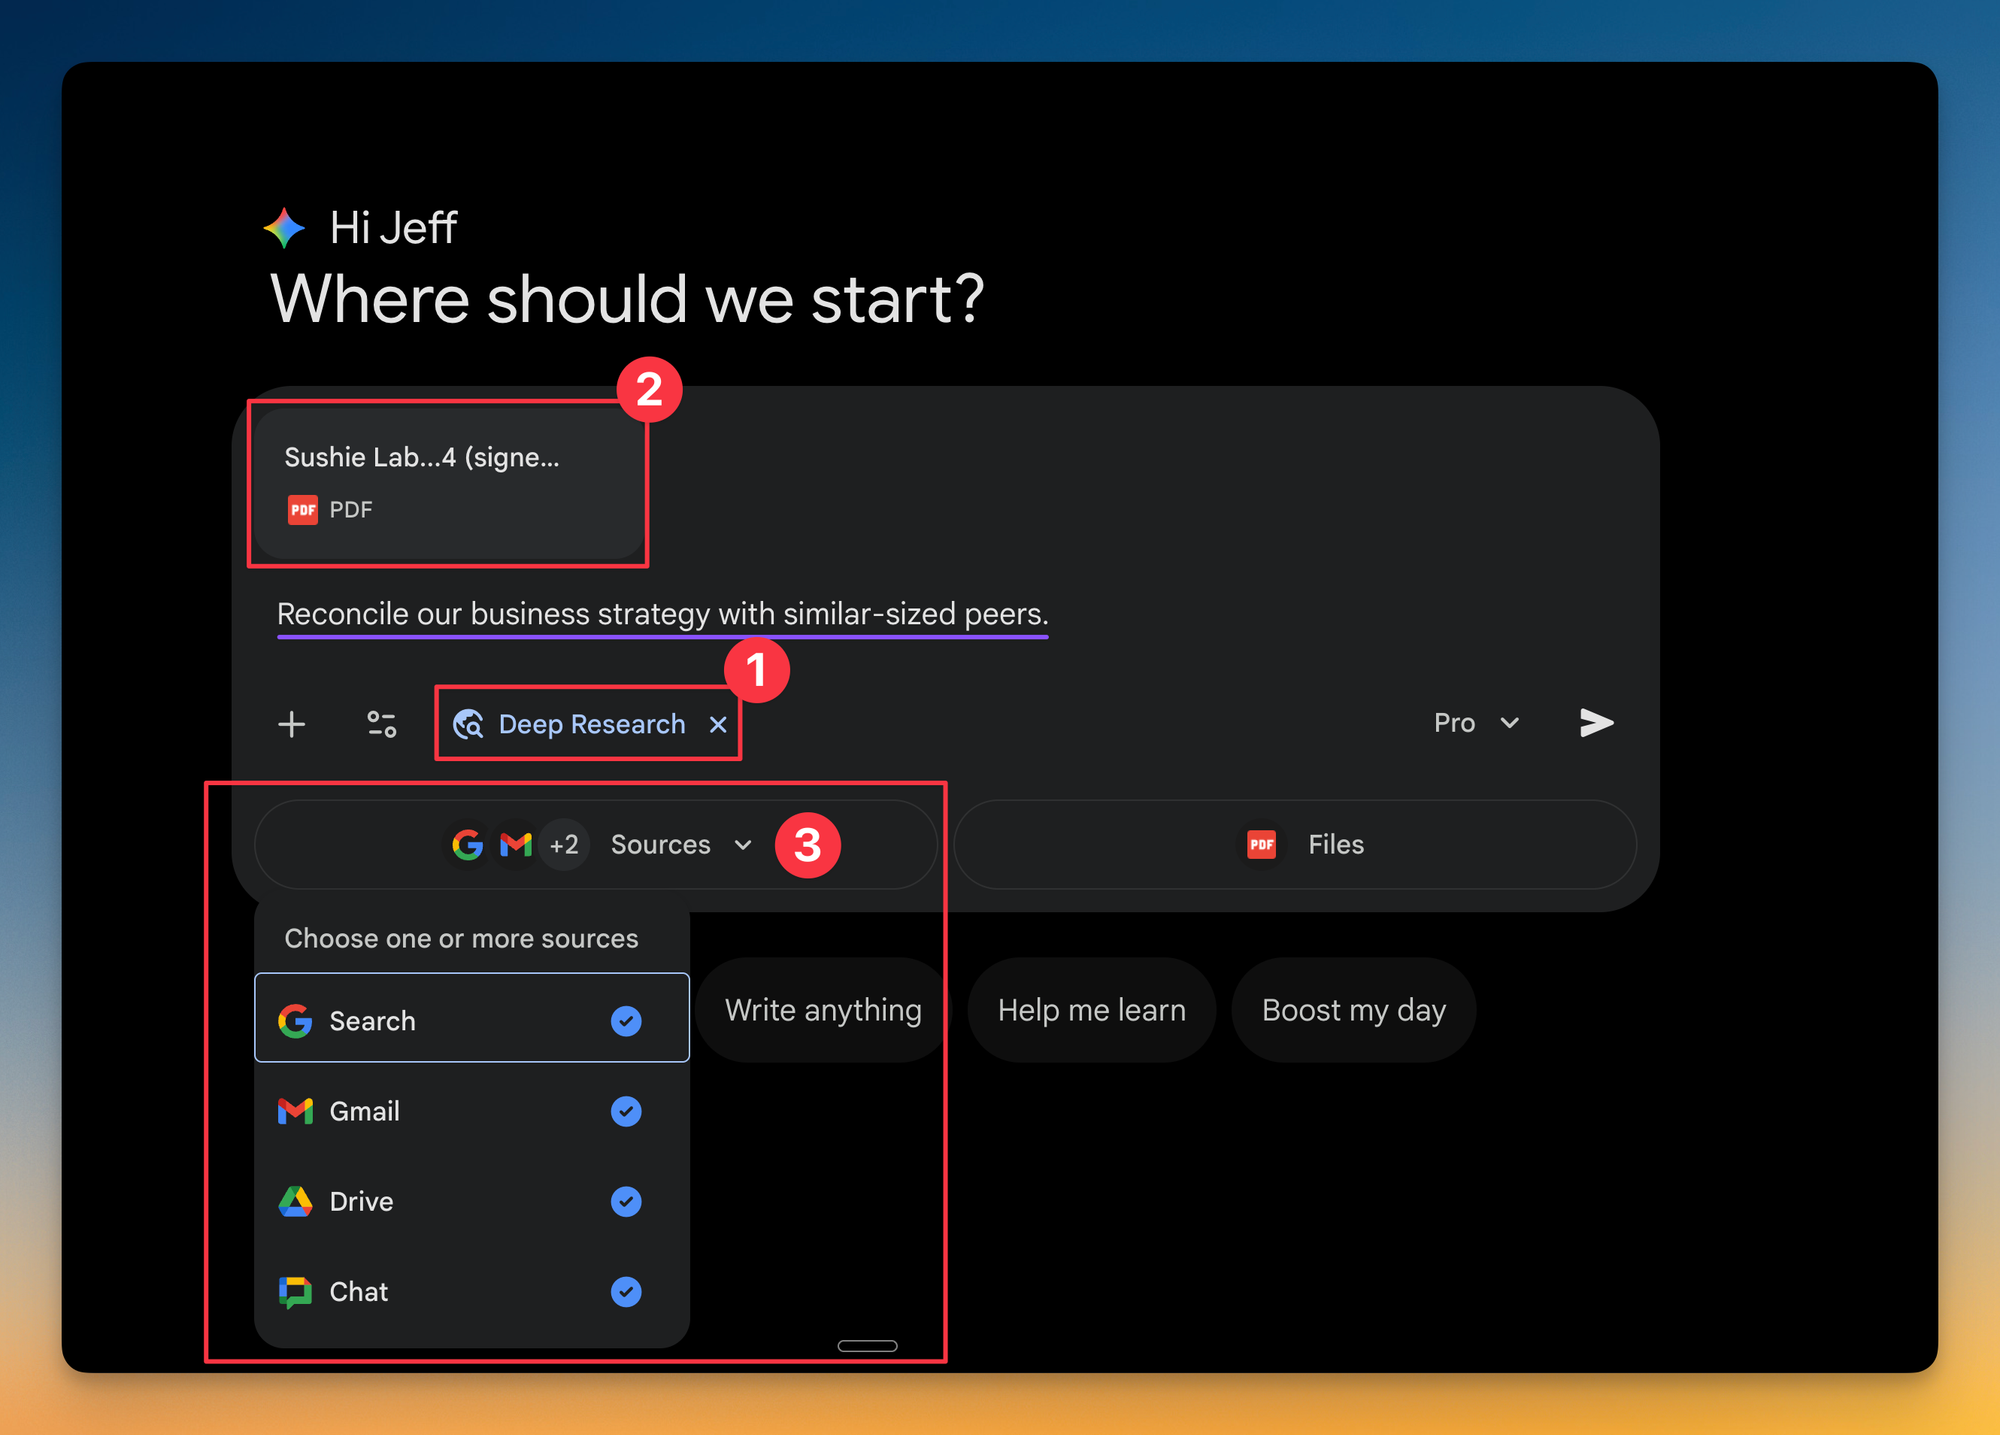The width and height of the screenshot is (2000, 1435).
Task: Toggle the Gmail source checkmark
Action: click(x=626, y=1111)
